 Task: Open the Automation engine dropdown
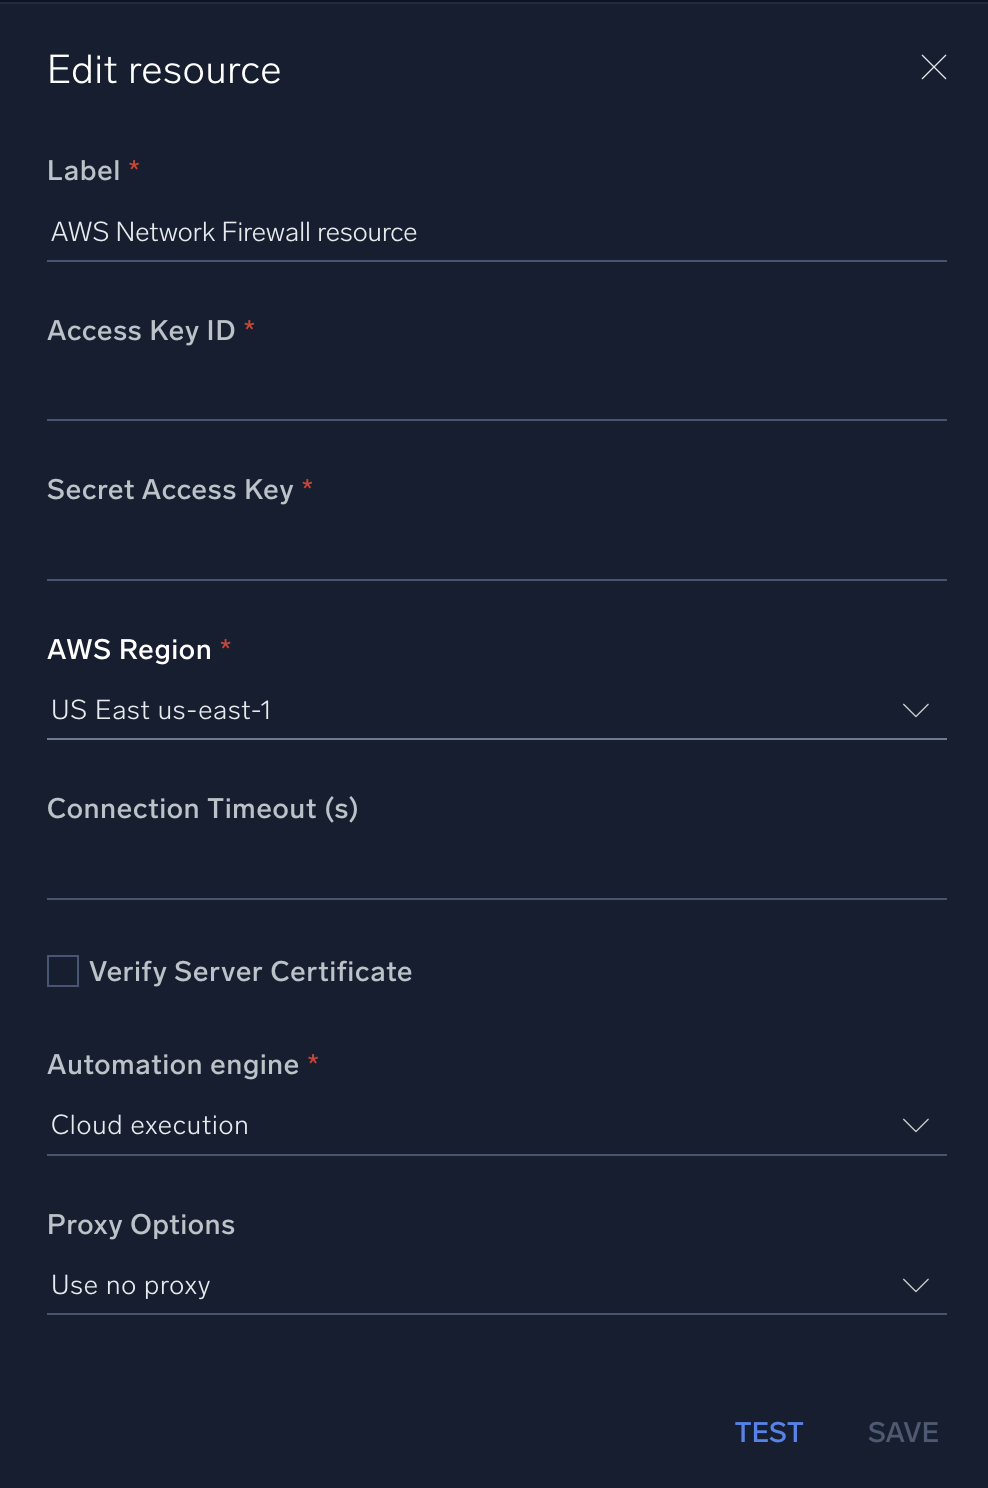pos(497,1125)
